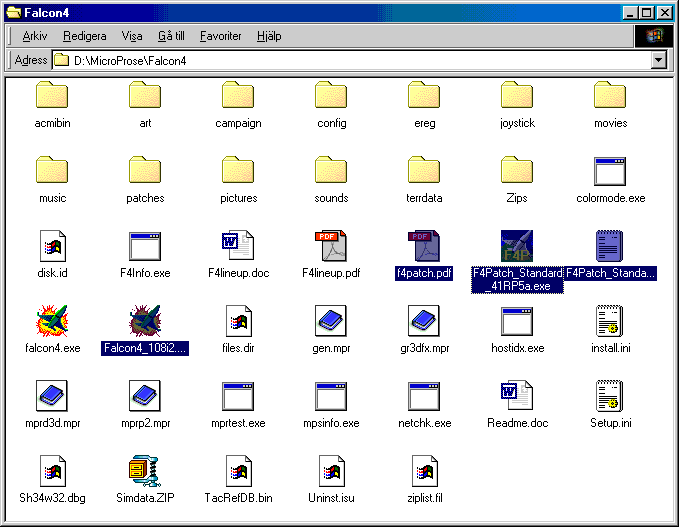Select mprtest.exe program icon
Image resolution: width=679 pixels, height=527 pixels.
click(238, 396)
